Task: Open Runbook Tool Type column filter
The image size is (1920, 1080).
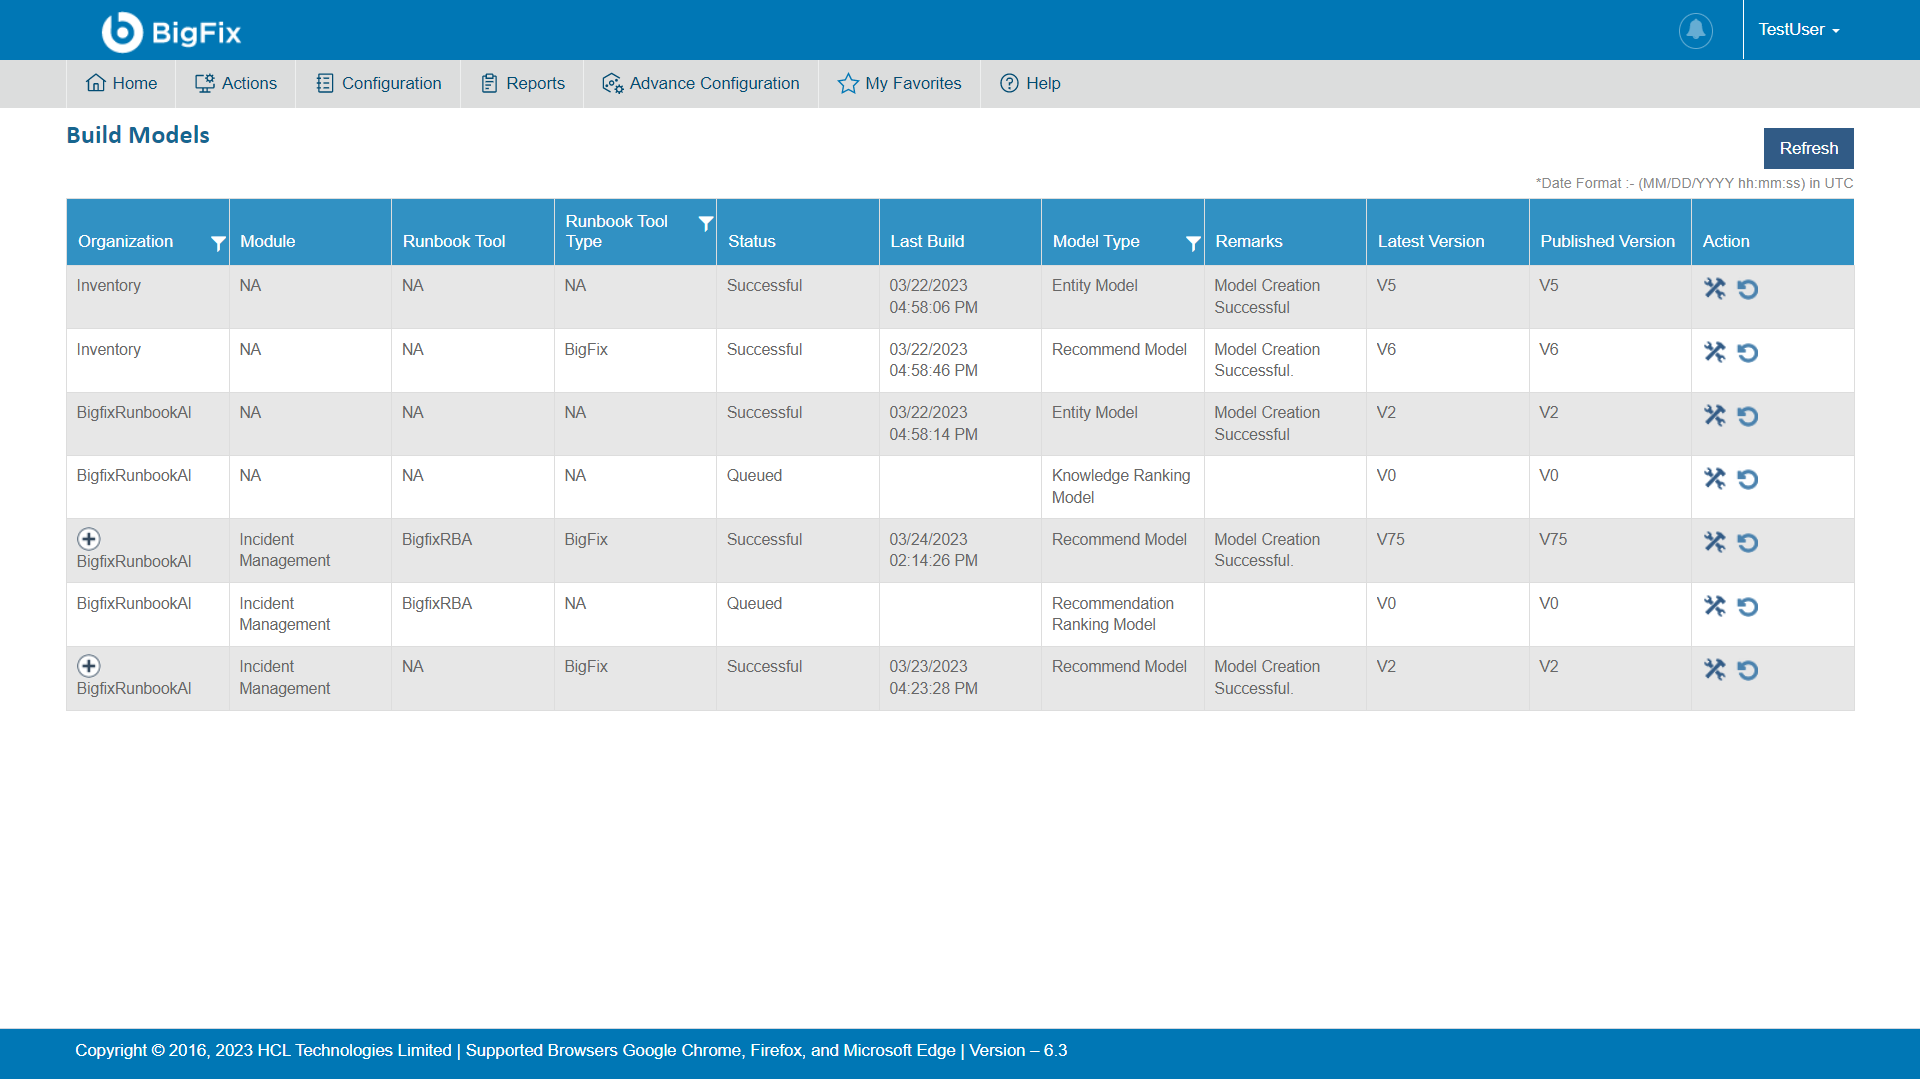Action: pos(705,223)
